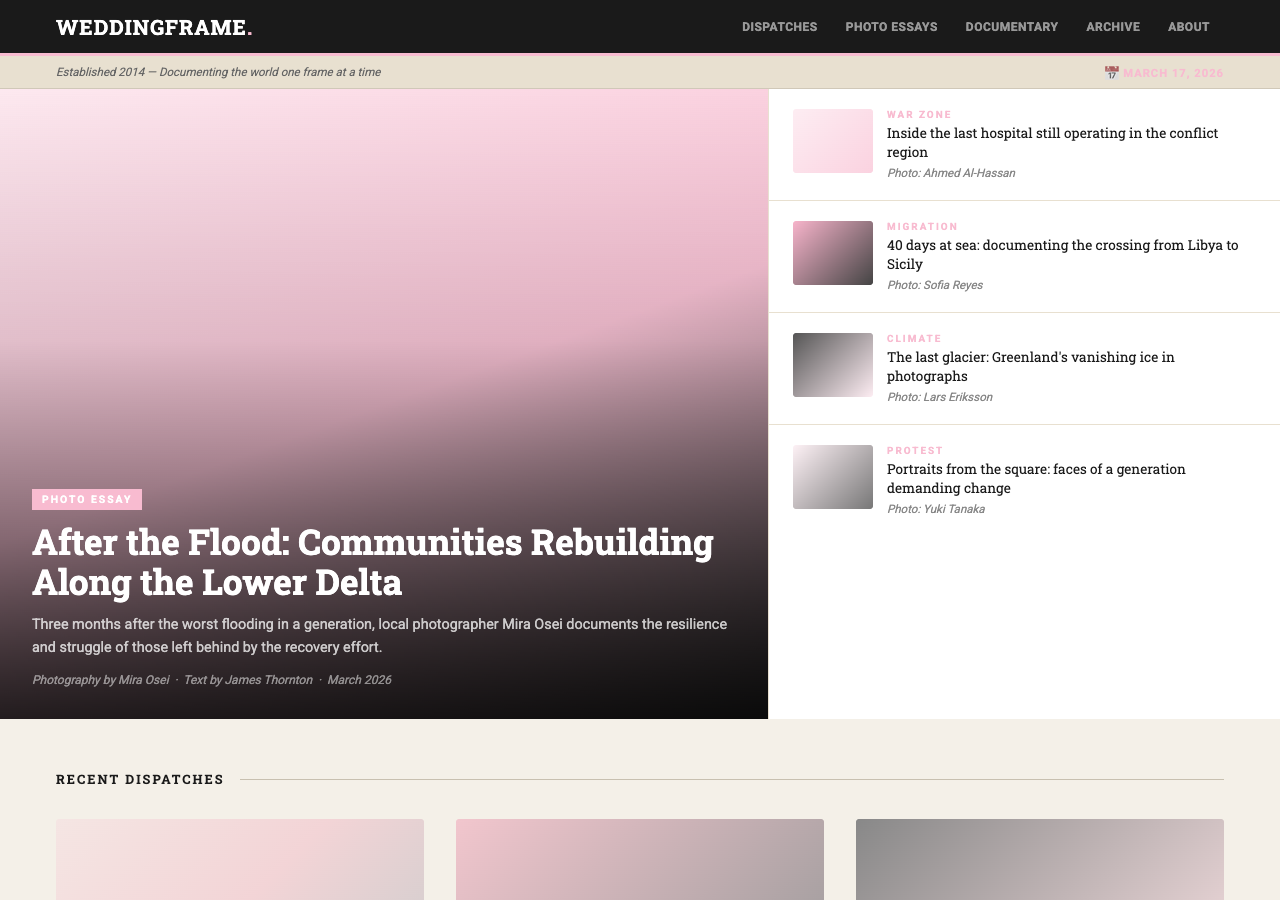Read The last glacier article

click(x=1030, y=366)
